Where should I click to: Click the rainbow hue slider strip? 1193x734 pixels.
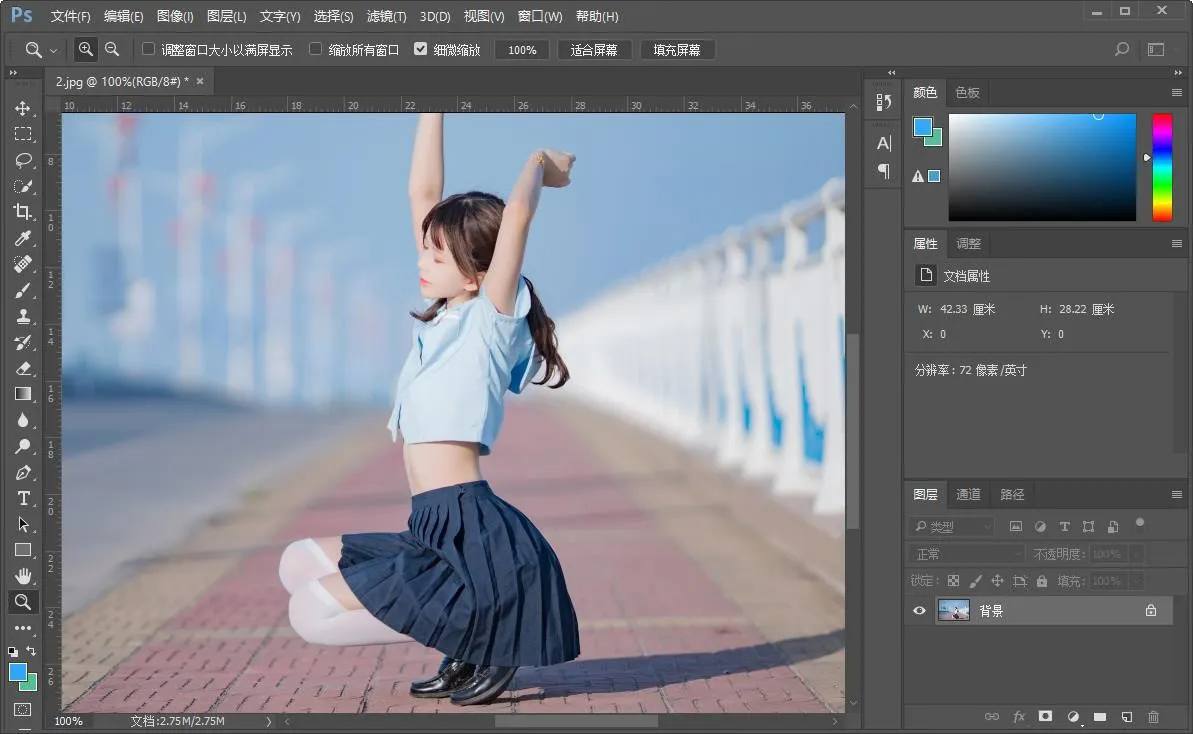click(1161, 167)
